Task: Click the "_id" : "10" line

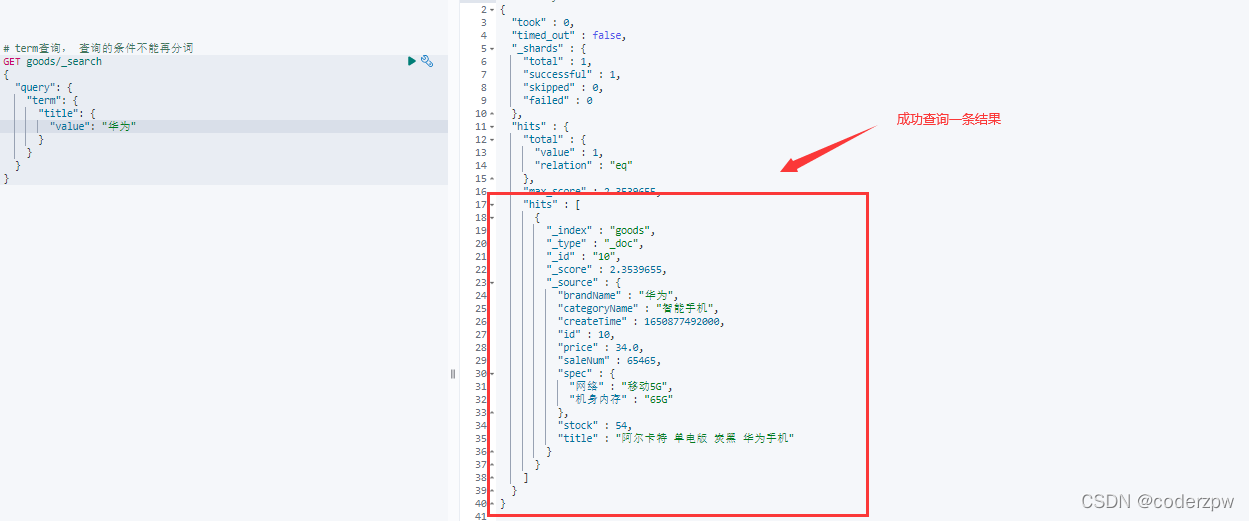Action: [x=585, y=256]
